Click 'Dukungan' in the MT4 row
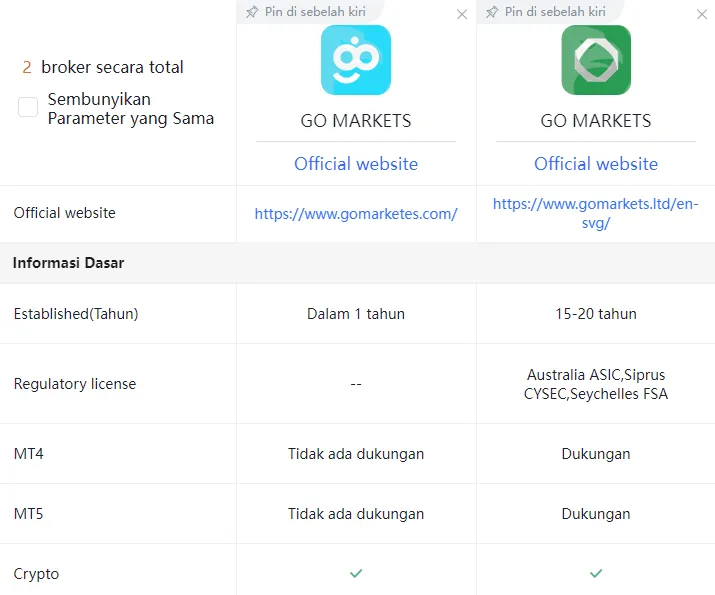 click(x=596, y=454)
